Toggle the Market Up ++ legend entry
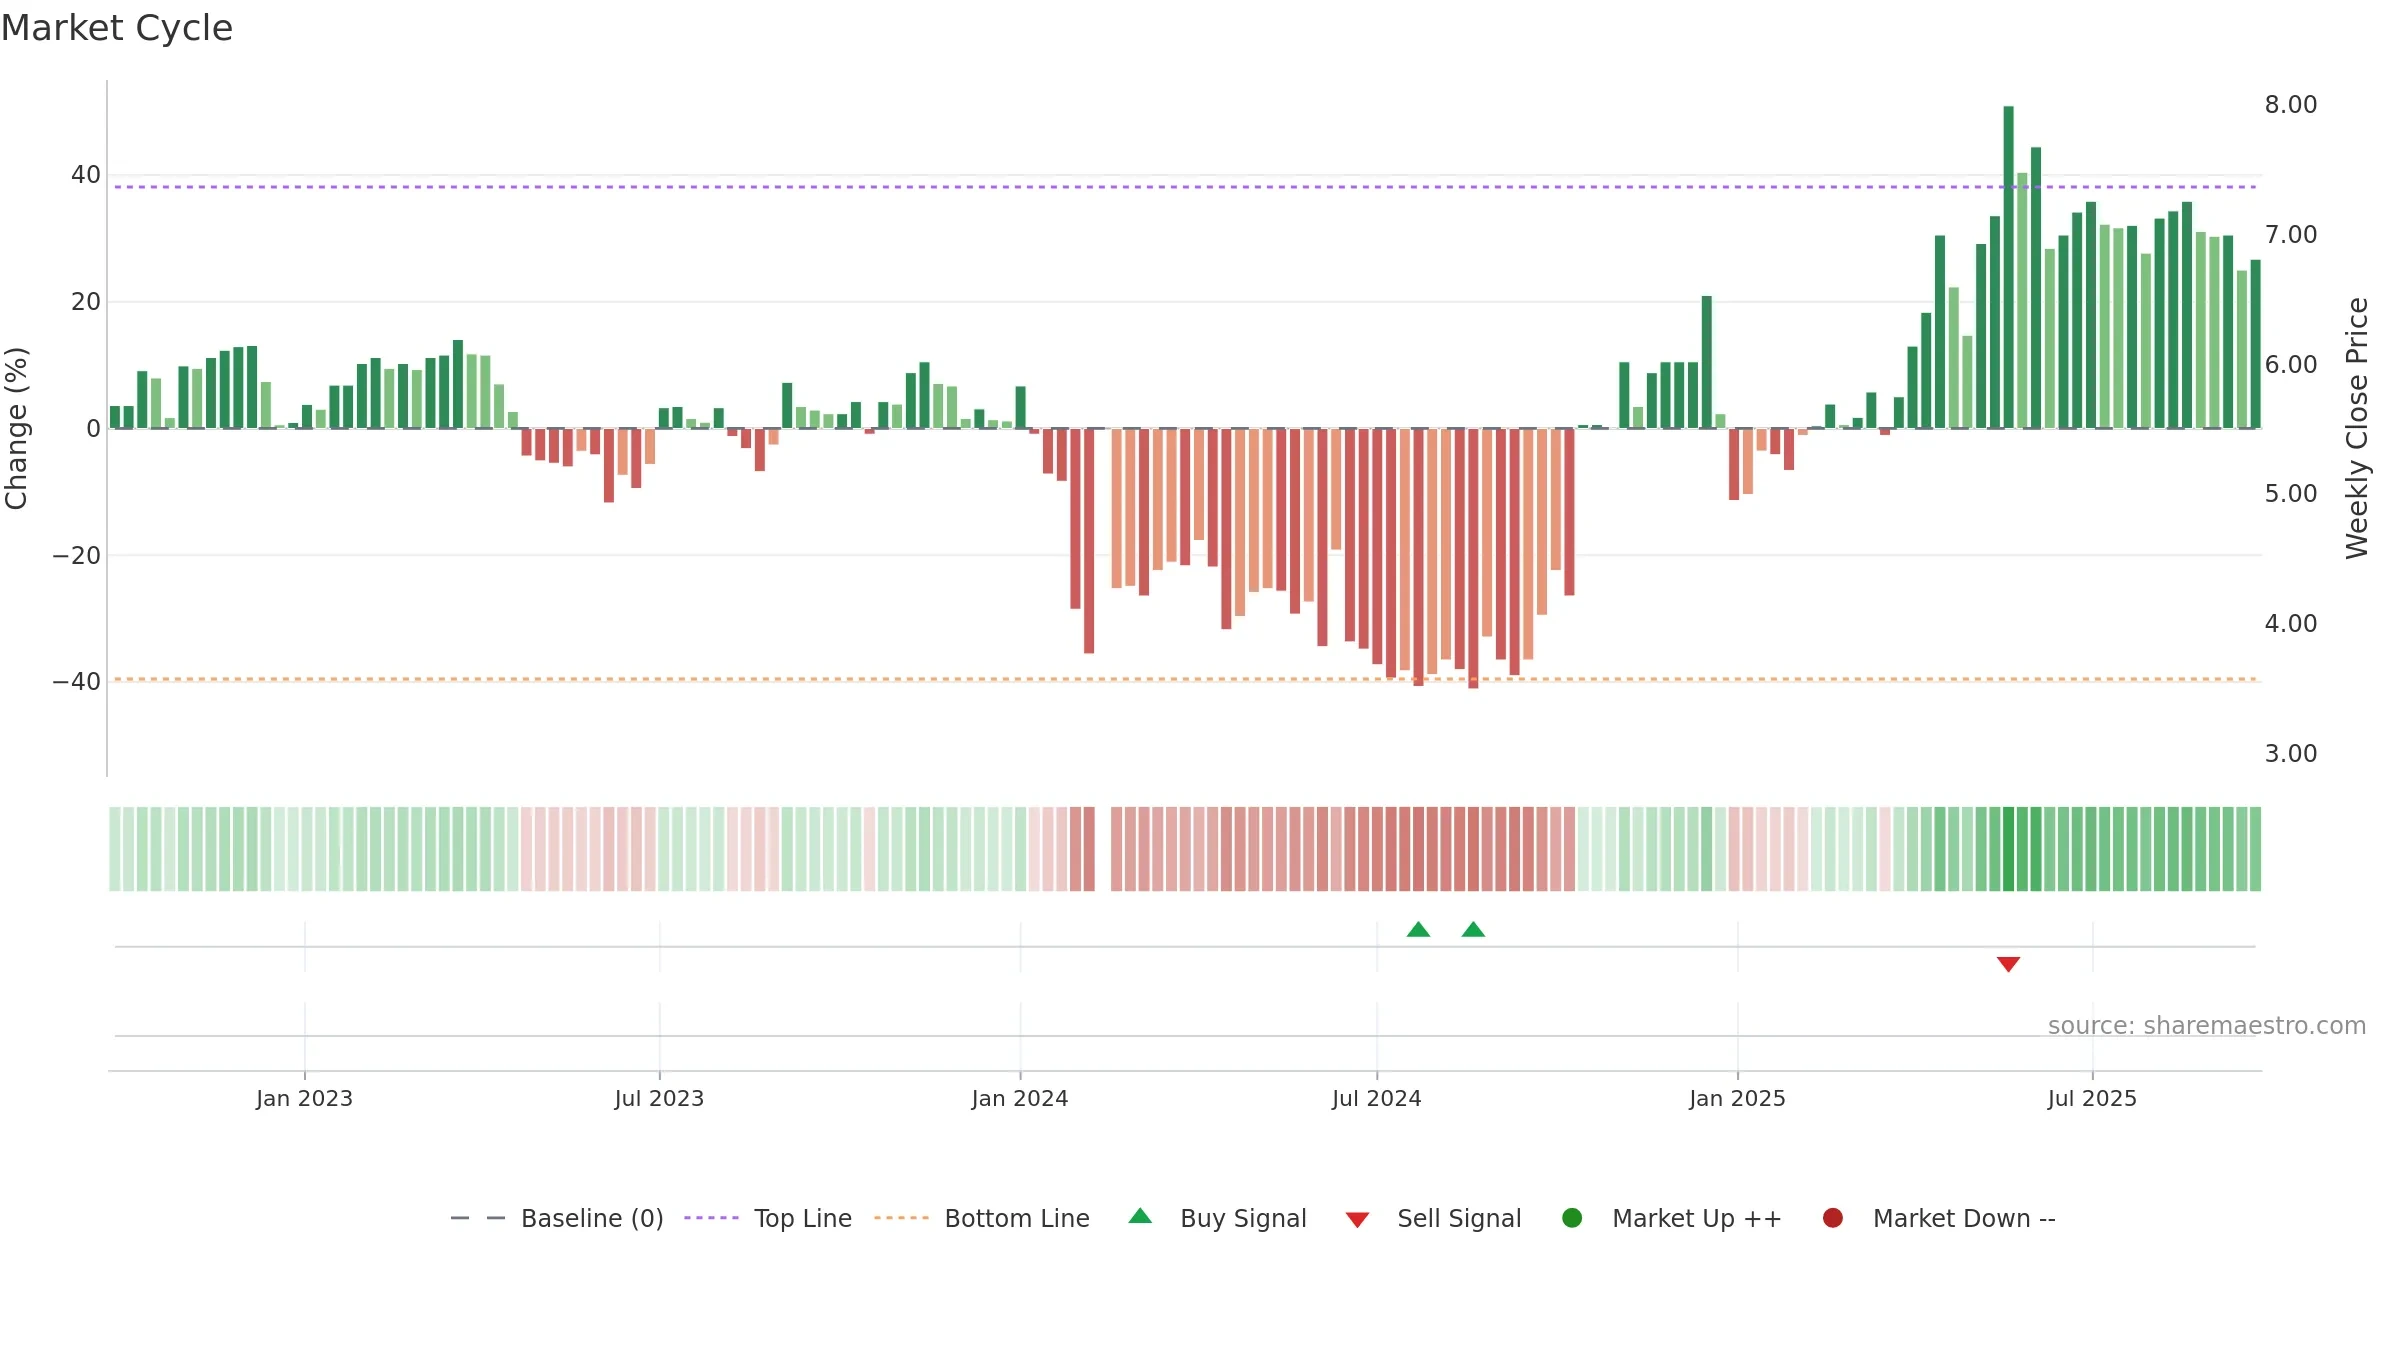The height and width of the screenshot is (1350, 2400). pyautogui.click(x=1671, y=1218)
